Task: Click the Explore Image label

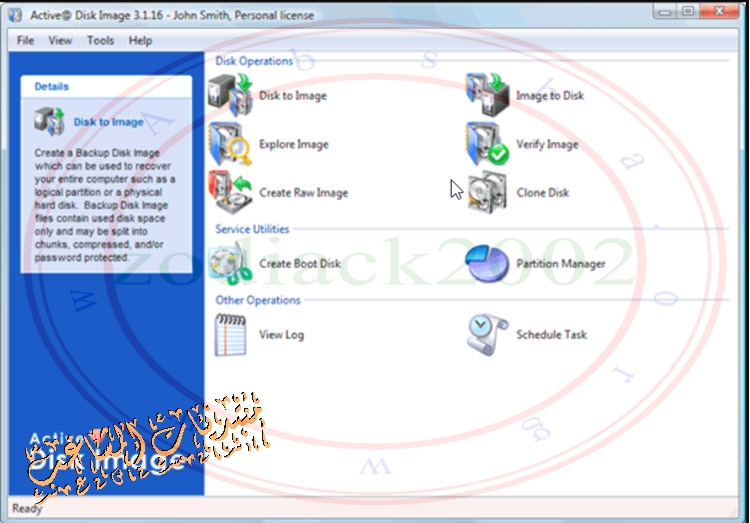Action: tap(294, 144)
